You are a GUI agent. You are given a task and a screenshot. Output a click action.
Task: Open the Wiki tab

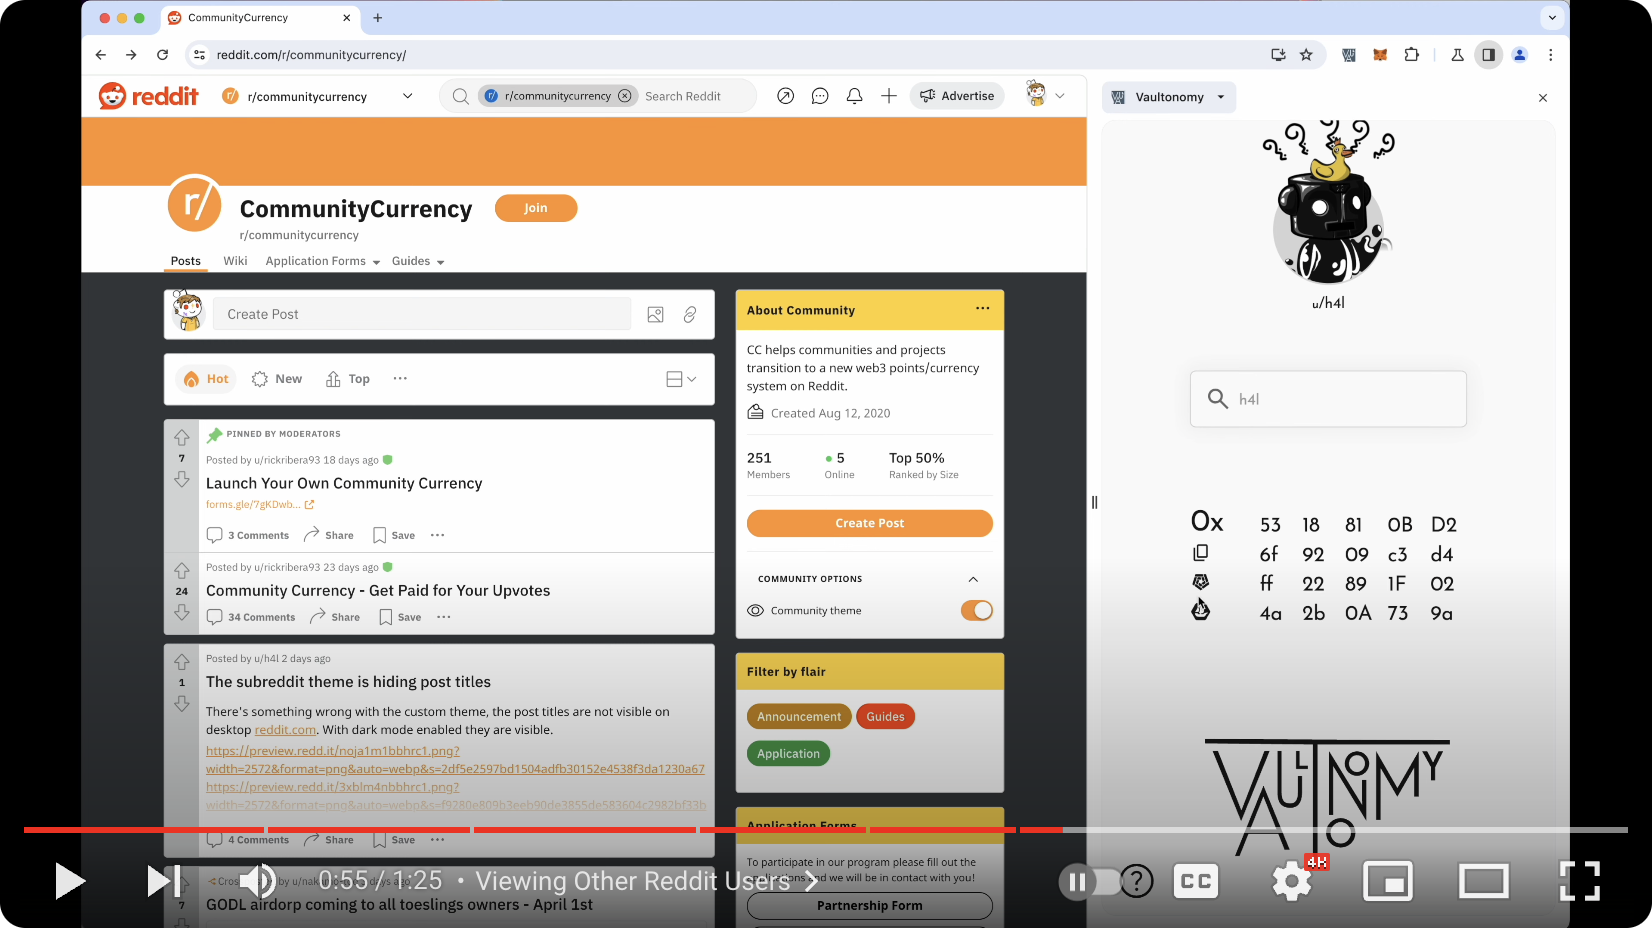235,261
